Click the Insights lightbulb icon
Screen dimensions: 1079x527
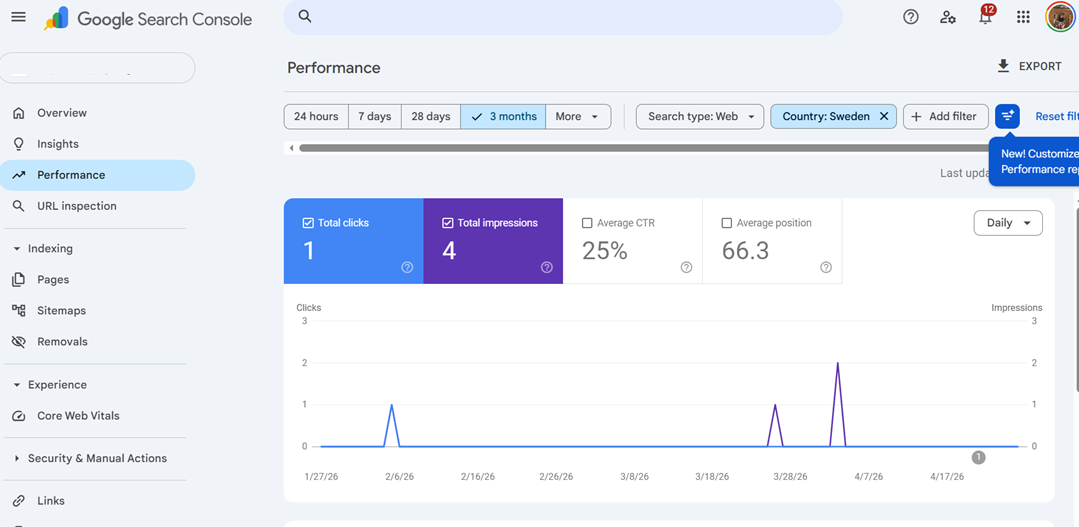click(x=19, y=144)
